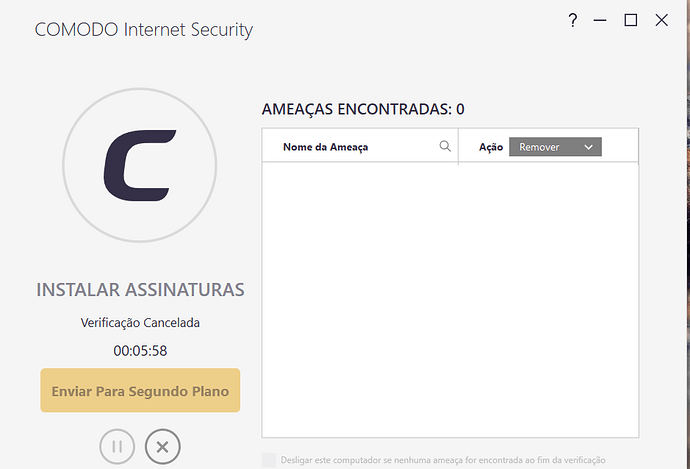The height and width of the screenshot is (469, 690).
Task: Click the Ação column label
Action: click(491, 147)
